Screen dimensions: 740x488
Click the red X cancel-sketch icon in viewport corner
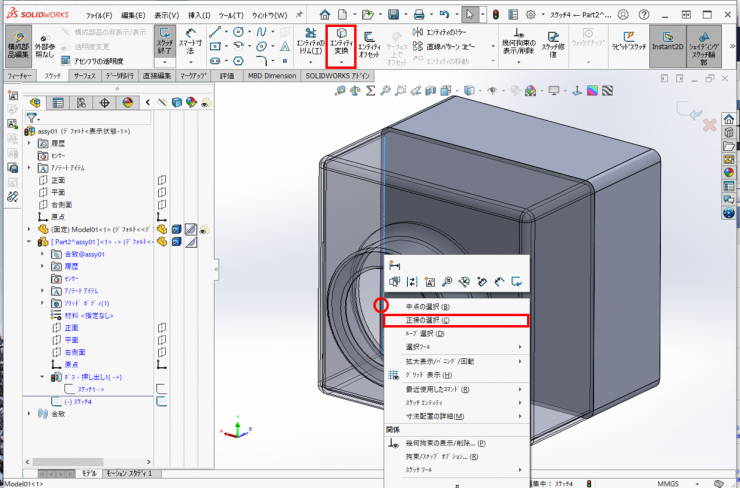(710, 126)
